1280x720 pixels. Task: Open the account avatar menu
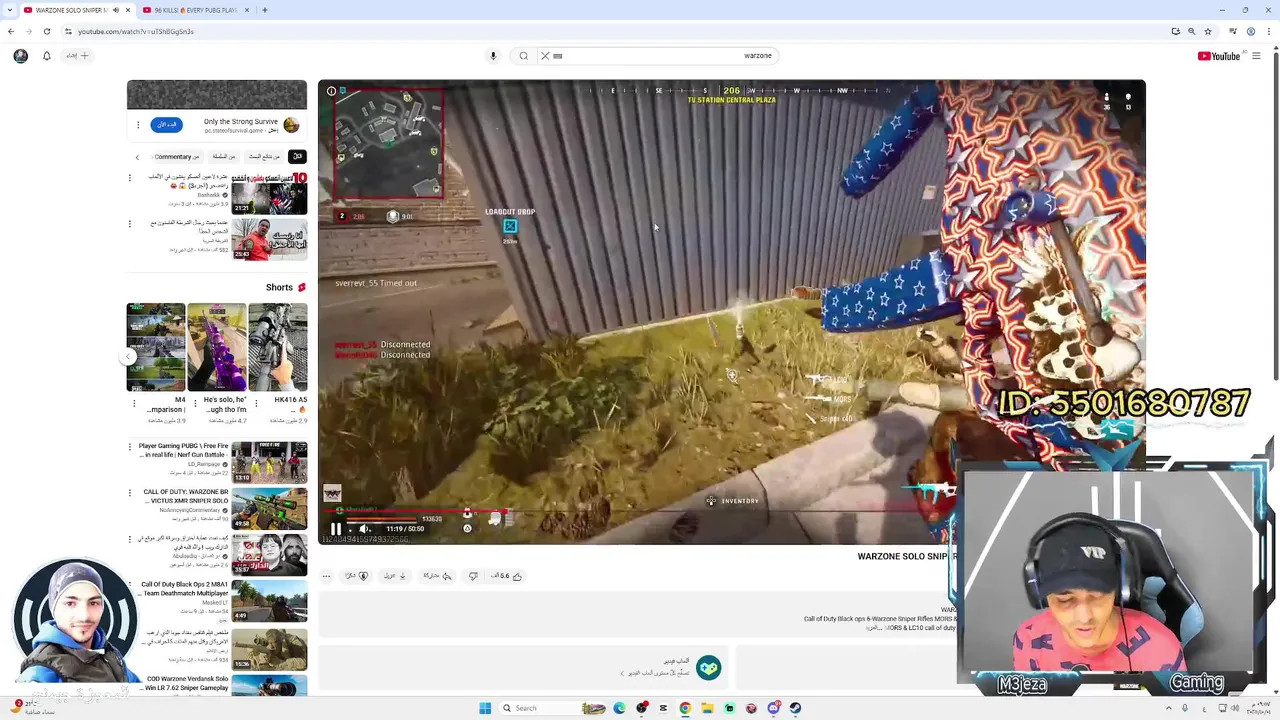click(x=20, y=56)
